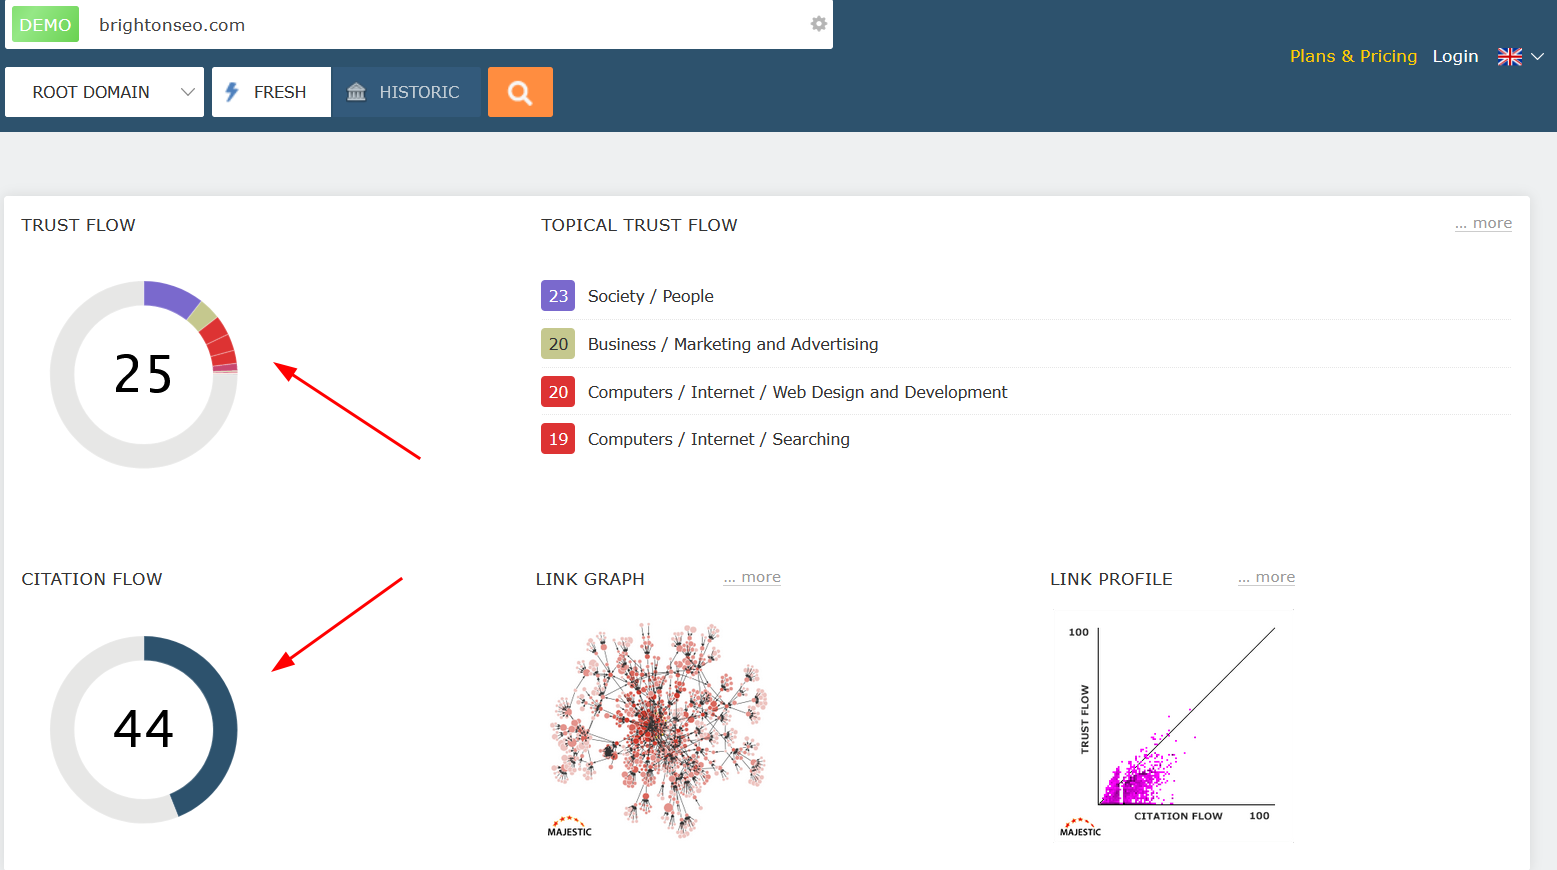The width and height of the screenshot is (1557, 870).
Task: Click Computers / Internet / Web Design topic
Action: 797,392
